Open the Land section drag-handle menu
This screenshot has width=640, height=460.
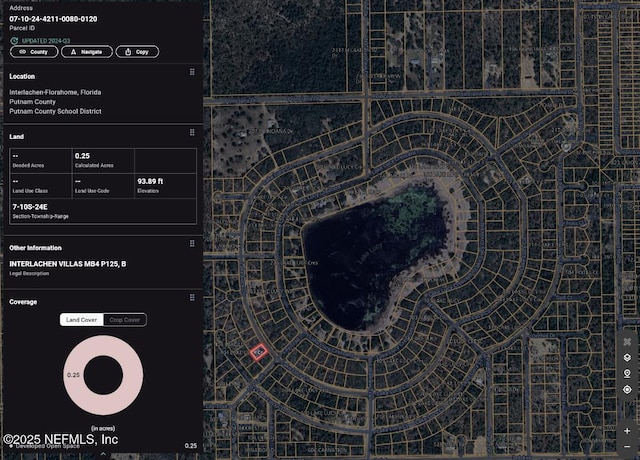(x=192, y=132)
